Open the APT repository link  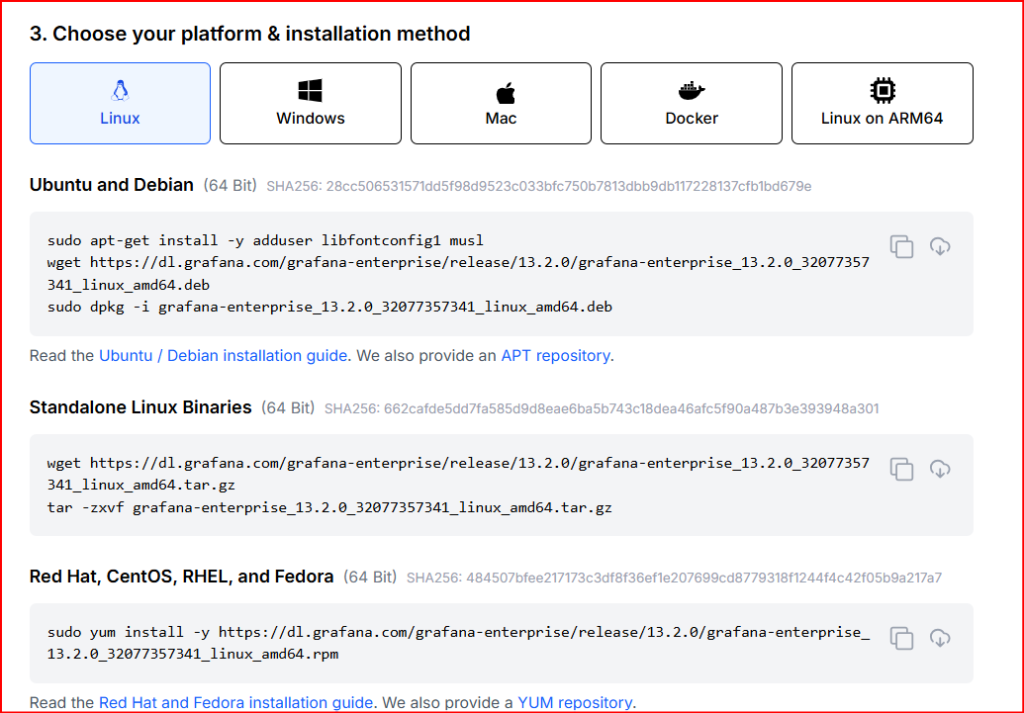[x=556, y=356]
